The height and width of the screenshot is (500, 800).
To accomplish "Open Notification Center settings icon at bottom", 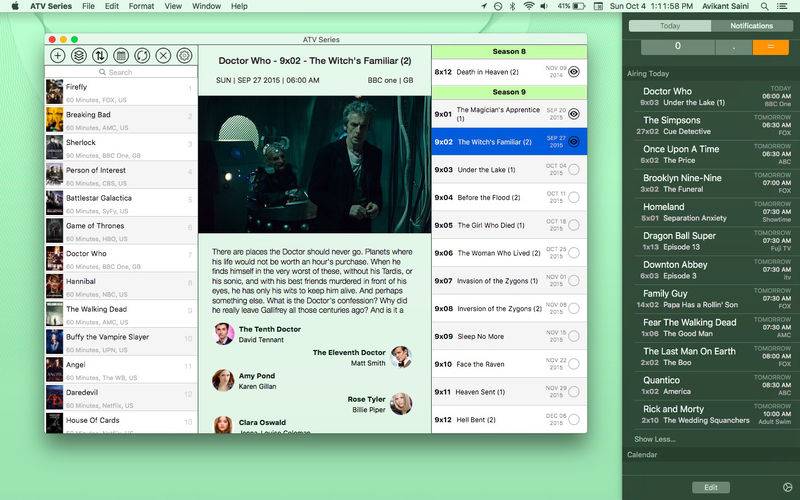I will pyautogui.click(x=787, y=487).
